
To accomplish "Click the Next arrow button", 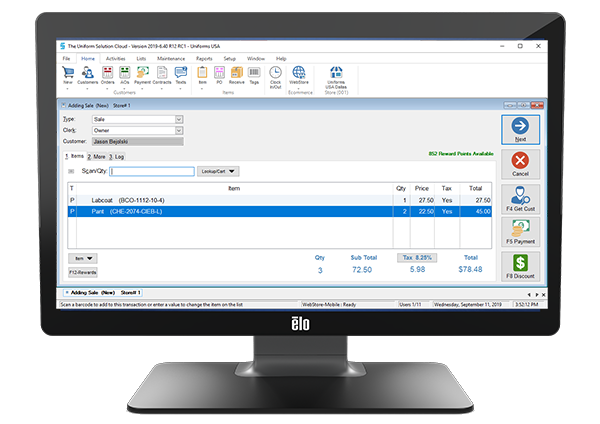I will (520, 130).
